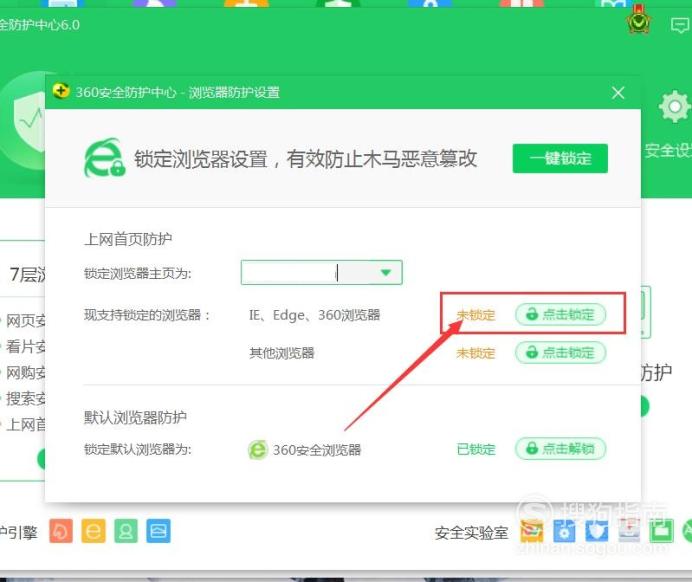Screen dimensions: 692x582
Task: Click the IE lock browser icon in header
Action: click(105, 158)
